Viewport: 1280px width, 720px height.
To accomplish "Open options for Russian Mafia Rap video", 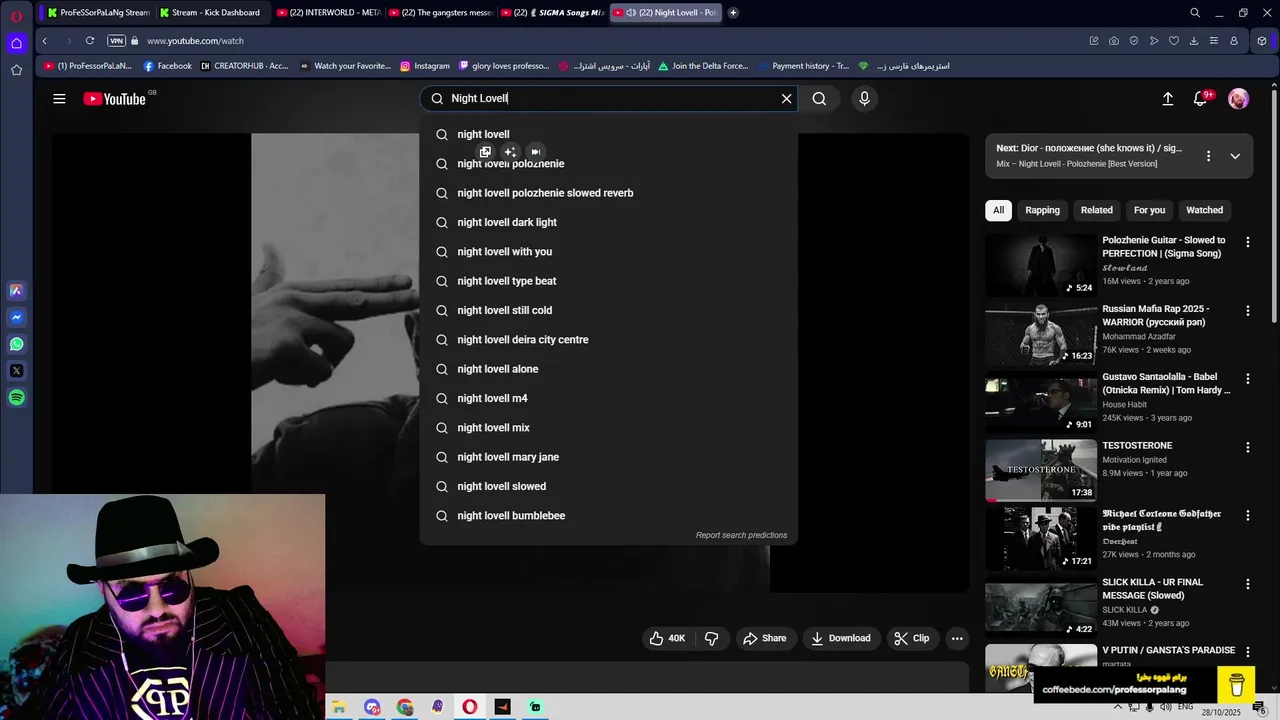I will (x=1247, y=311).
